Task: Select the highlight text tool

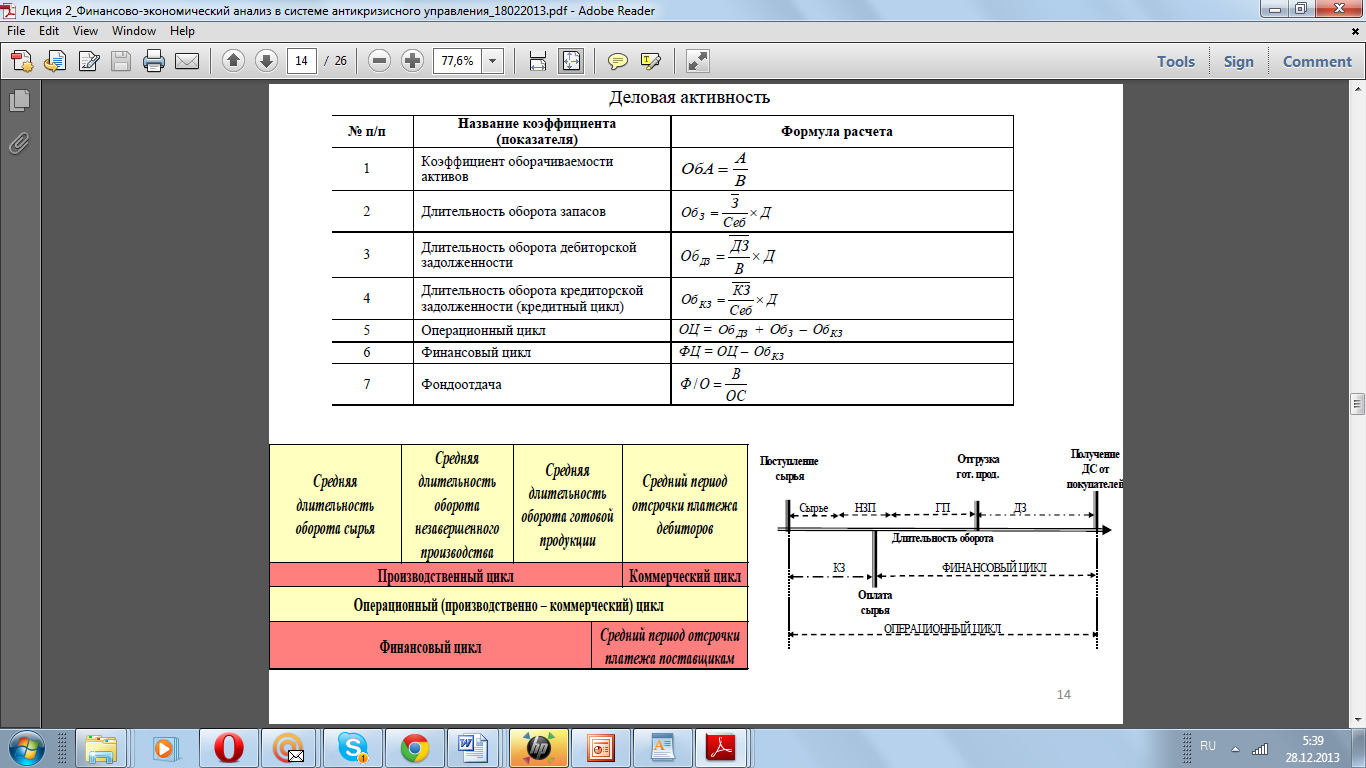Action: pyautogui.click(x=651, y=61)
